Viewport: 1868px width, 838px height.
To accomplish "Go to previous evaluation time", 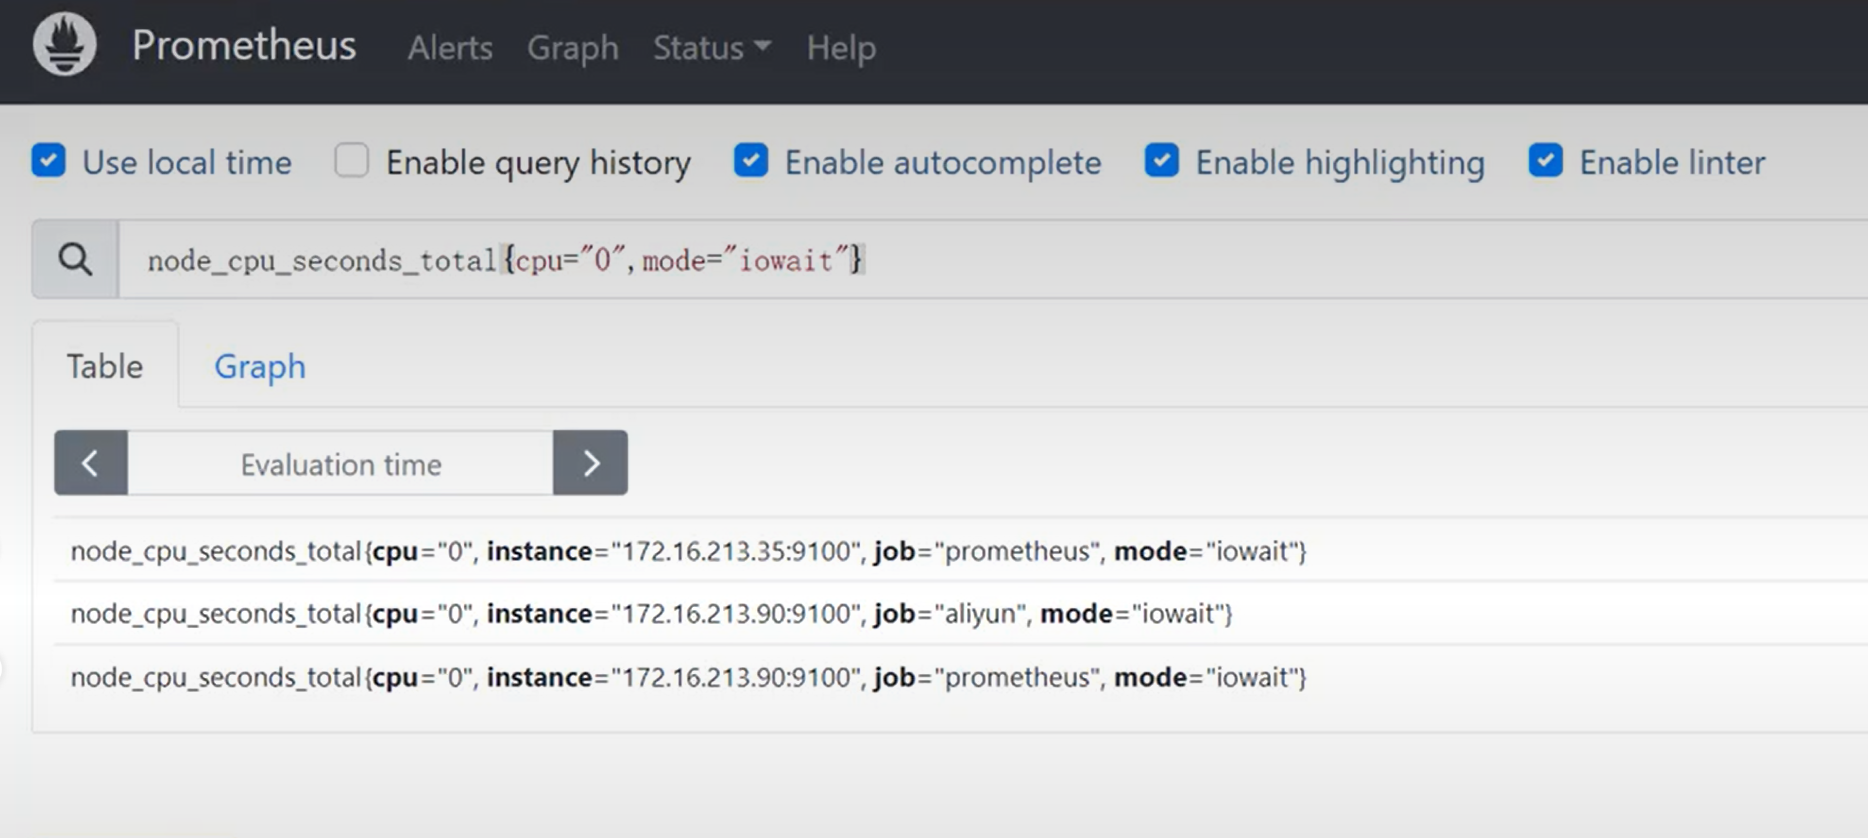I will [x=91, y=463].
